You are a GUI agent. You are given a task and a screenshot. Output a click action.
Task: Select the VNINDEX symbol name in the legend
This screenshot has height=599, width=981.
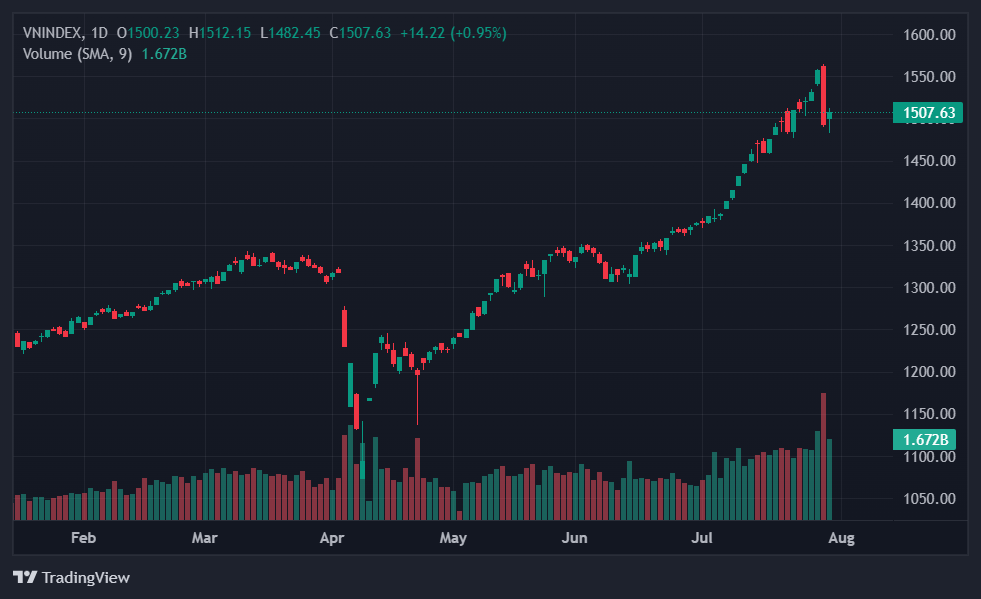[52, 33]
